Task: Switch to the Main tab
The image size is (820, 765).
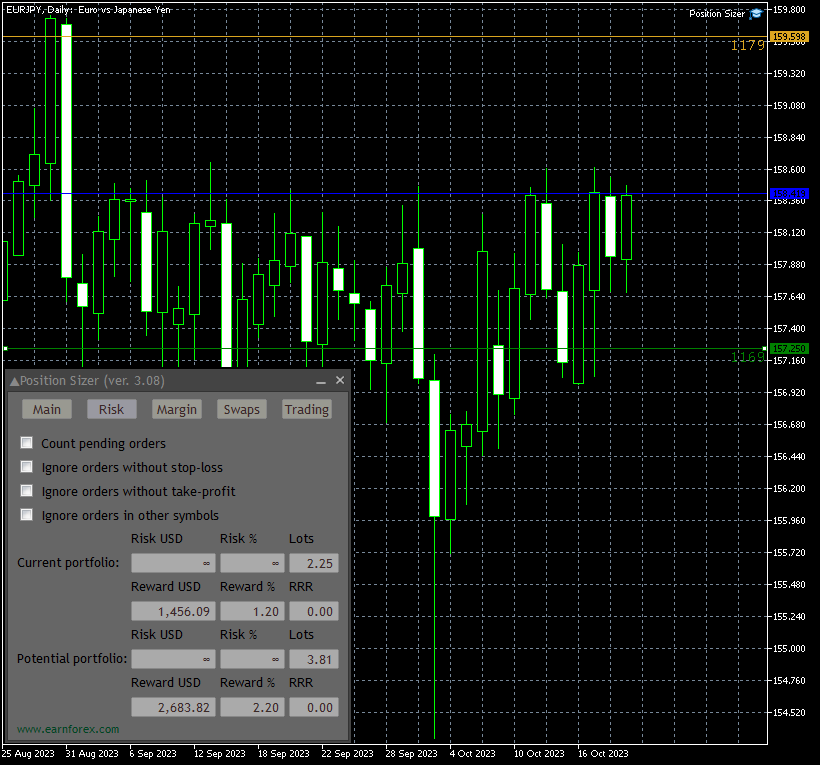Action: (x=47, y=409)
